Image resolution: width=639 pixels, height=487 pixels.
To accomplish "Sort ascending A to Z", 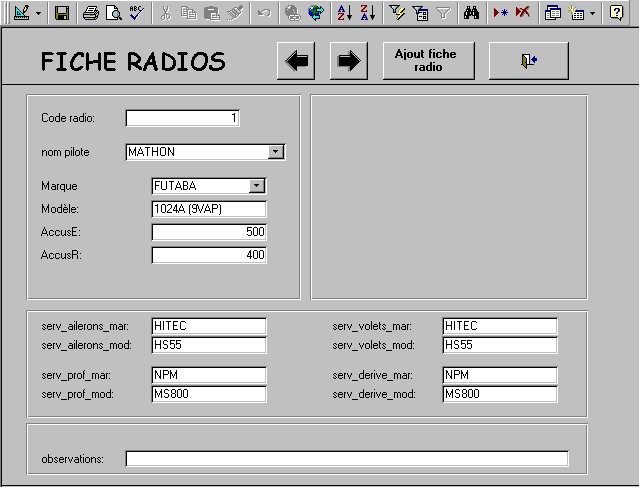I will pos(344,13).
